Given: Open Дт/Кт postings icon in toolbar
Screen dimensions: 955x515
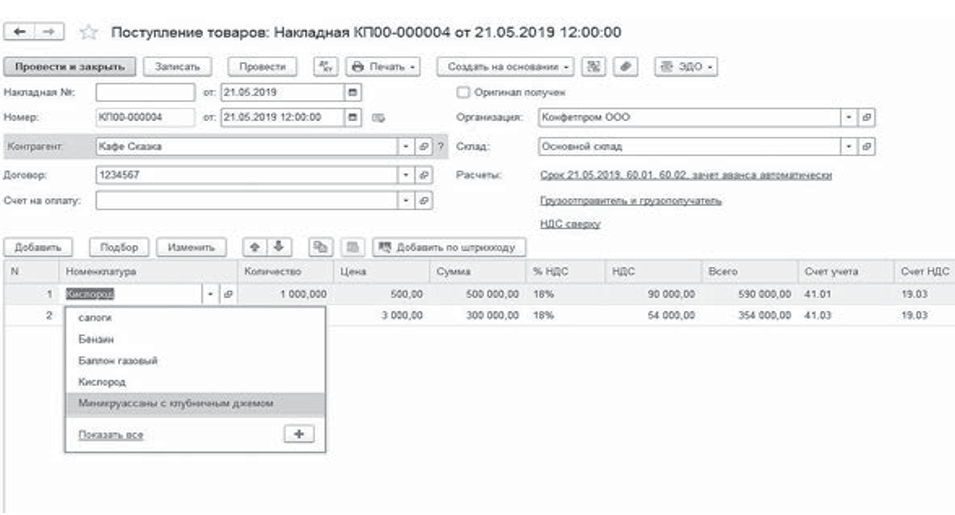Looking at the screenshot, I should (x=324, y=66).
